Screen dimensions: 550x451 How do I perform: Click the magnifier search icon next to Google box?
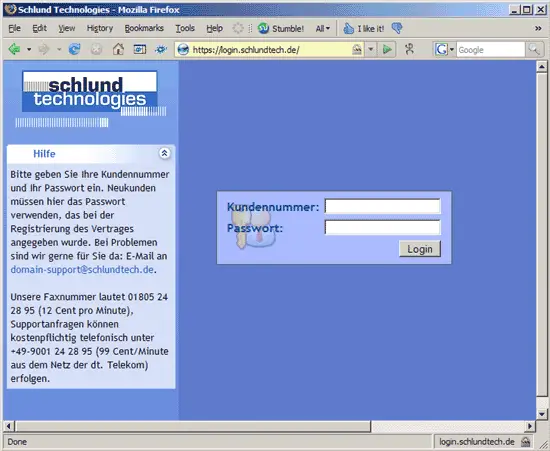534,49
